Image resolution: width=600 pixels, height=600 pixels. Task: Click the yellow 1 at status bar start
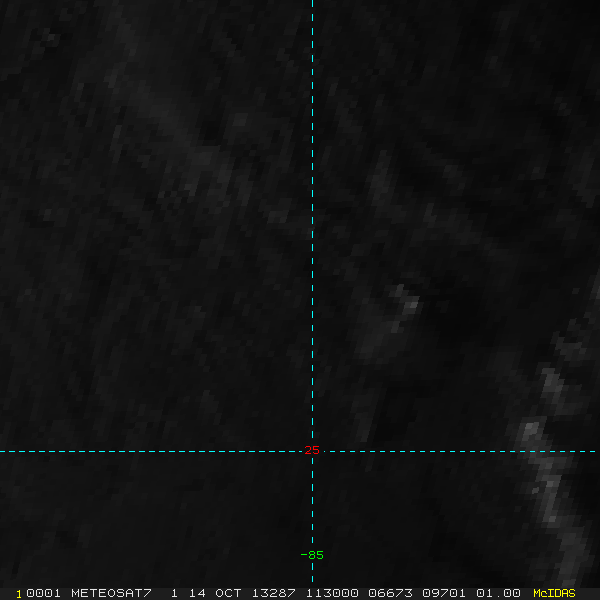coord(19,594)
